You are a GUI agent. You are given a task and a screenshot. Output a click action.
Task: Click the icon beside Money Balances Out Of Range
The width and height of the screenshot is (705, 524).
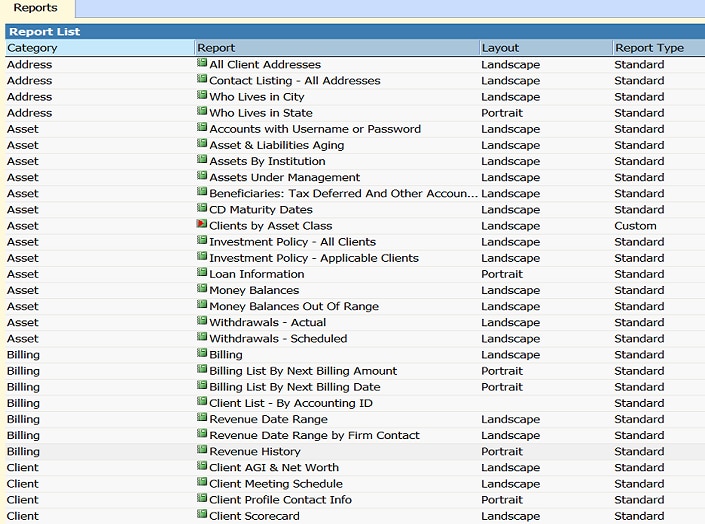pyautogui.click(x=202, y=306)
